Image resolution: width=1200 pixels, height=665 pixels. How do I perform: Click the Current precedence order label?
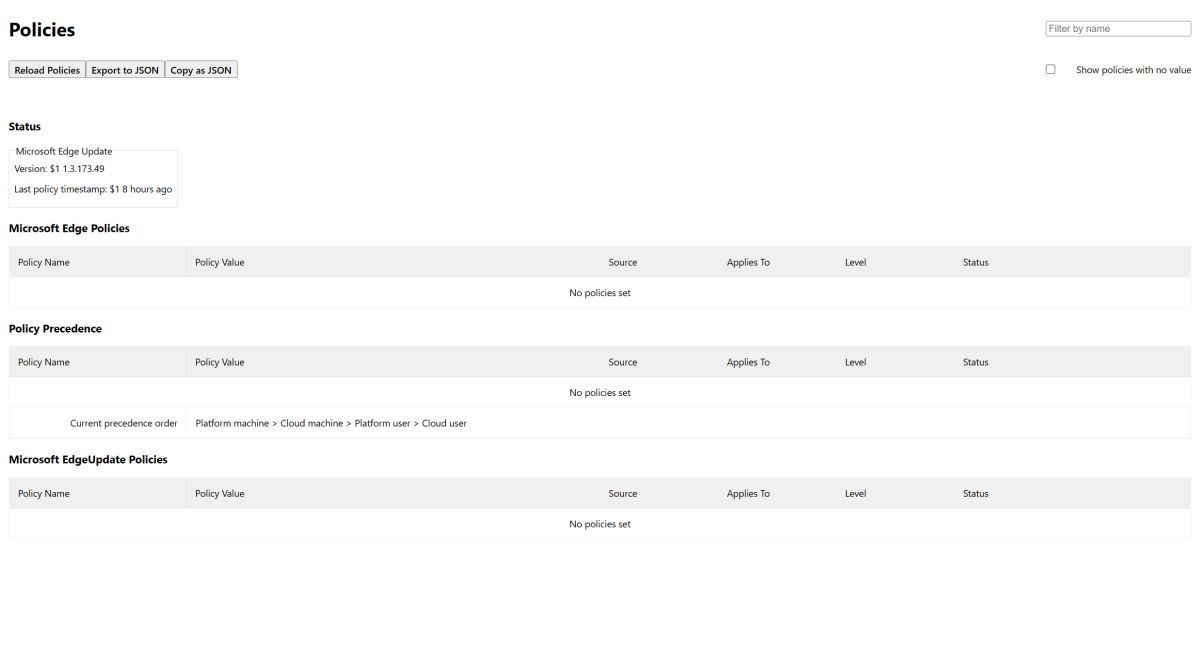point(123,423)
